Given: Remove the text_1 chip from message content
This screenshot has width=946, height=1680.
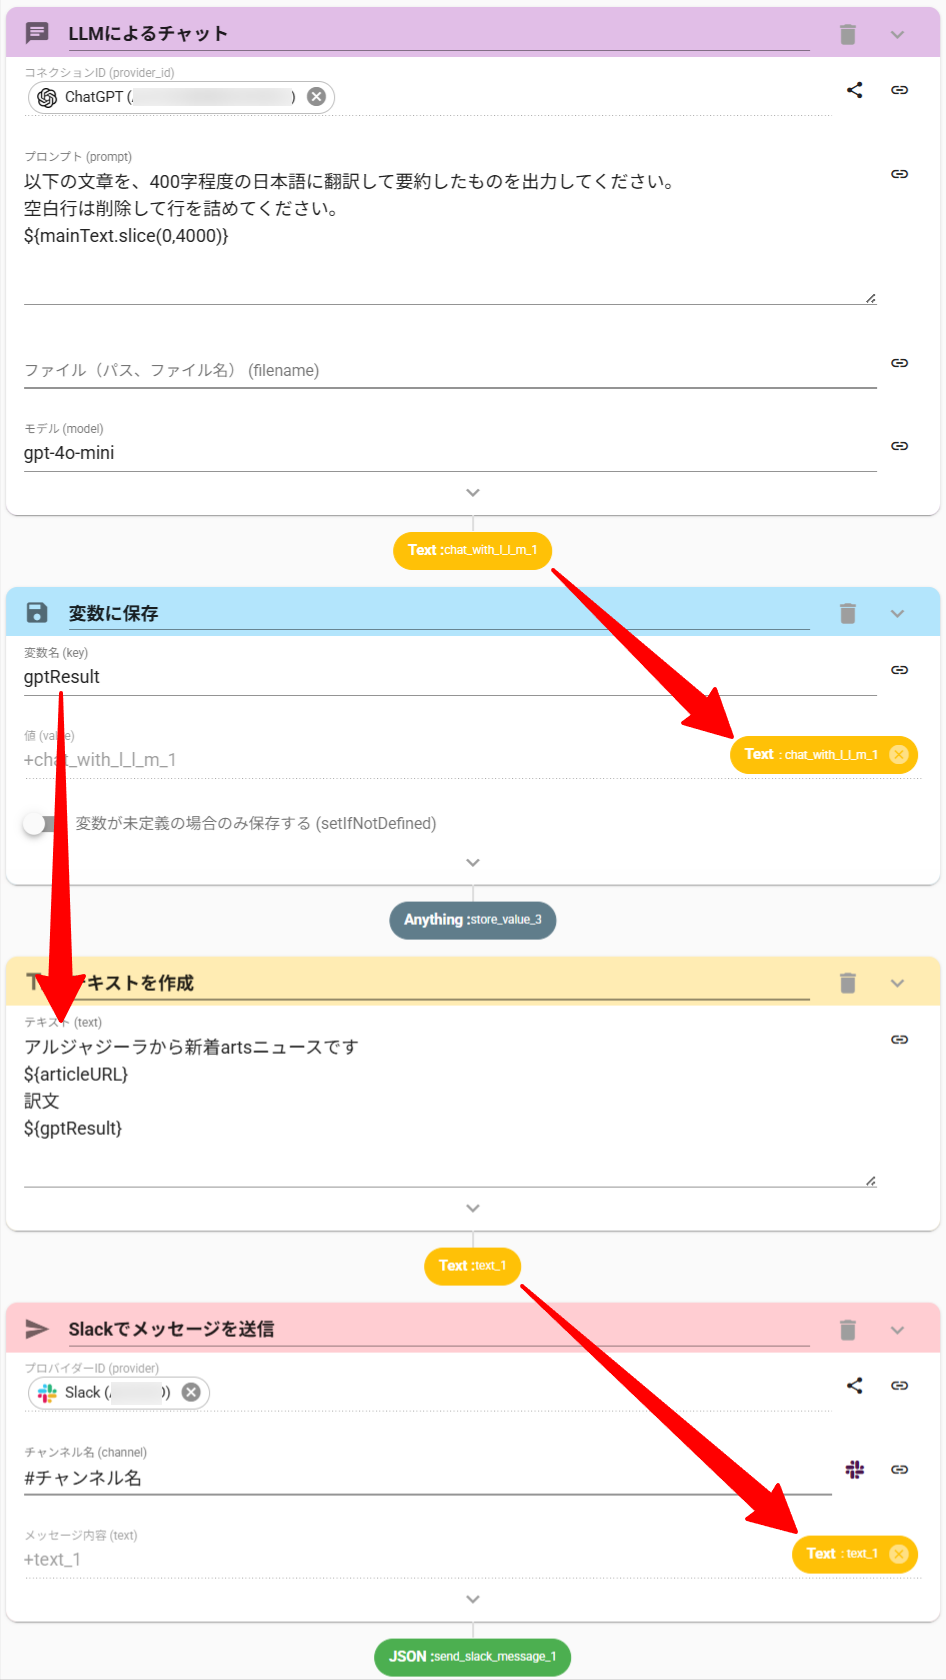Looking at the screenshot, I should tap(899, 1554).
